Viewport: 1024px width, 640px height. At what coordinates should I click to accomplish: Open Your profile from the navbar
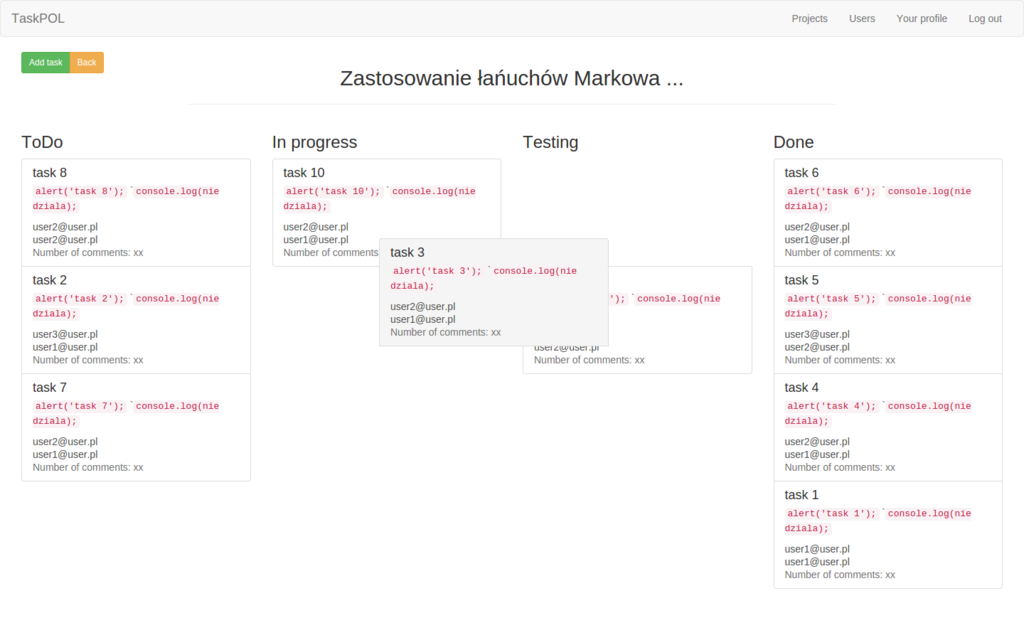point(921,18)
